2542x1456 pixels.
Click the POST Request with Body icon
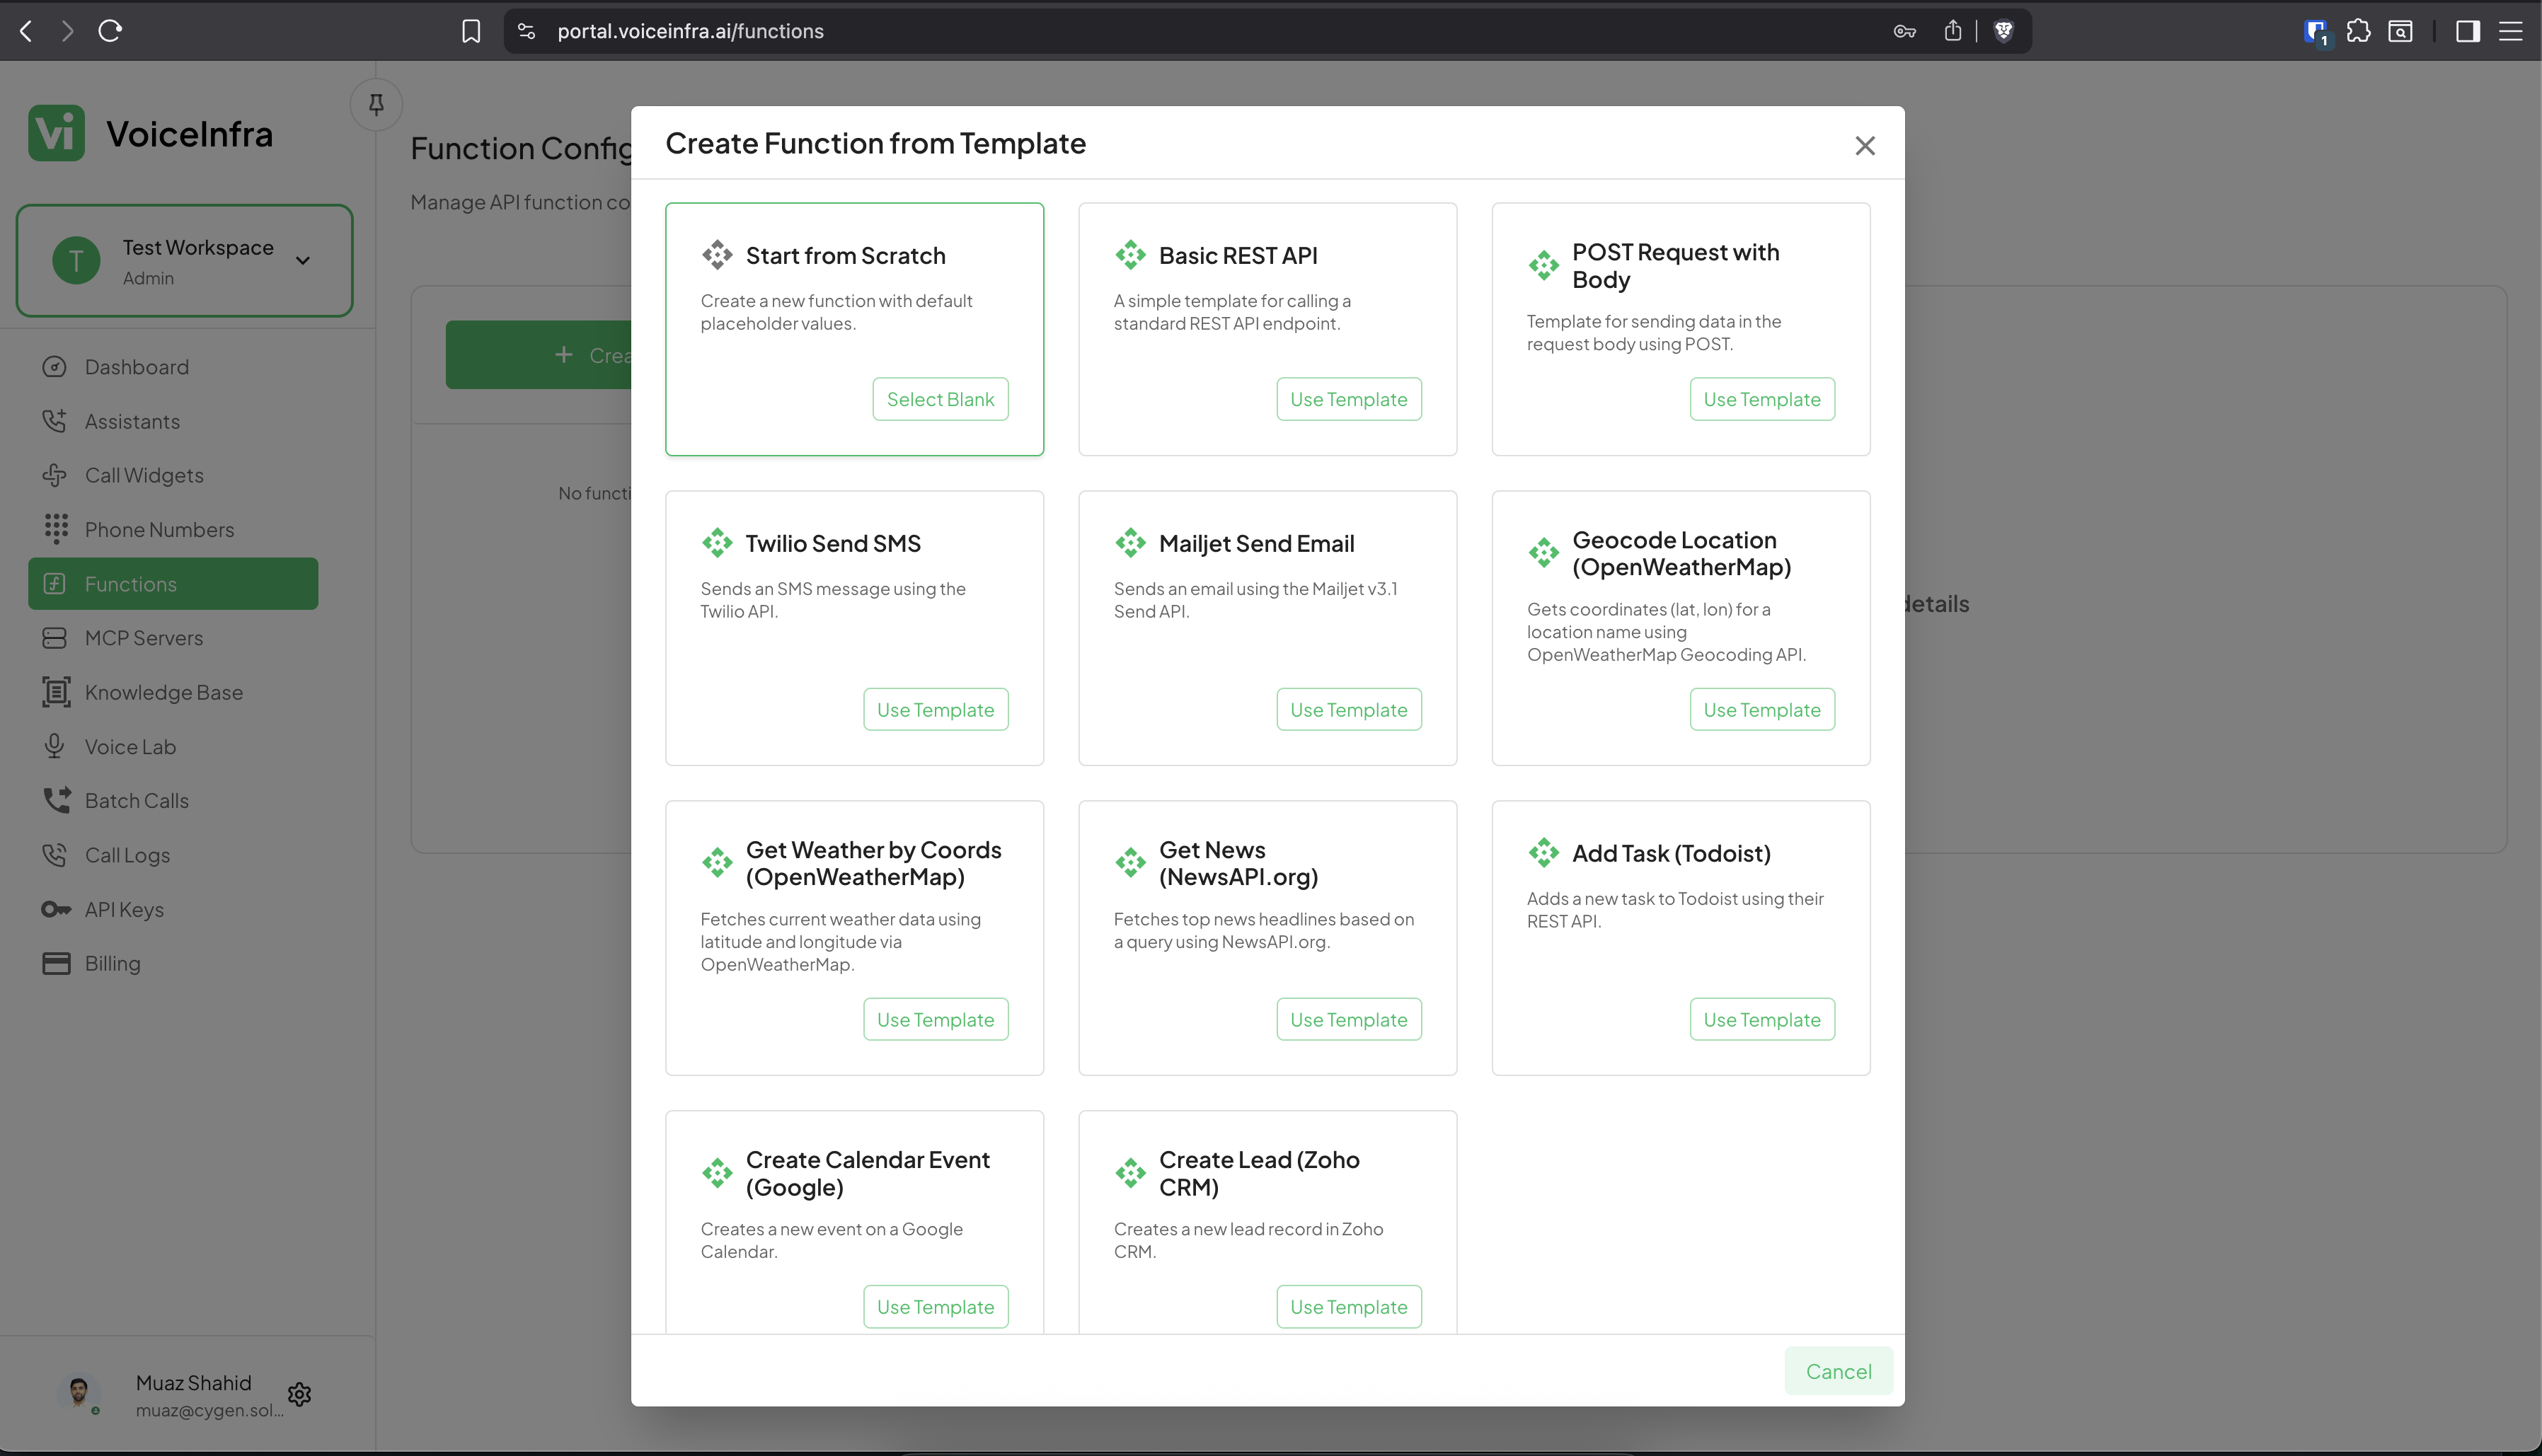[x=1543, y=266]
